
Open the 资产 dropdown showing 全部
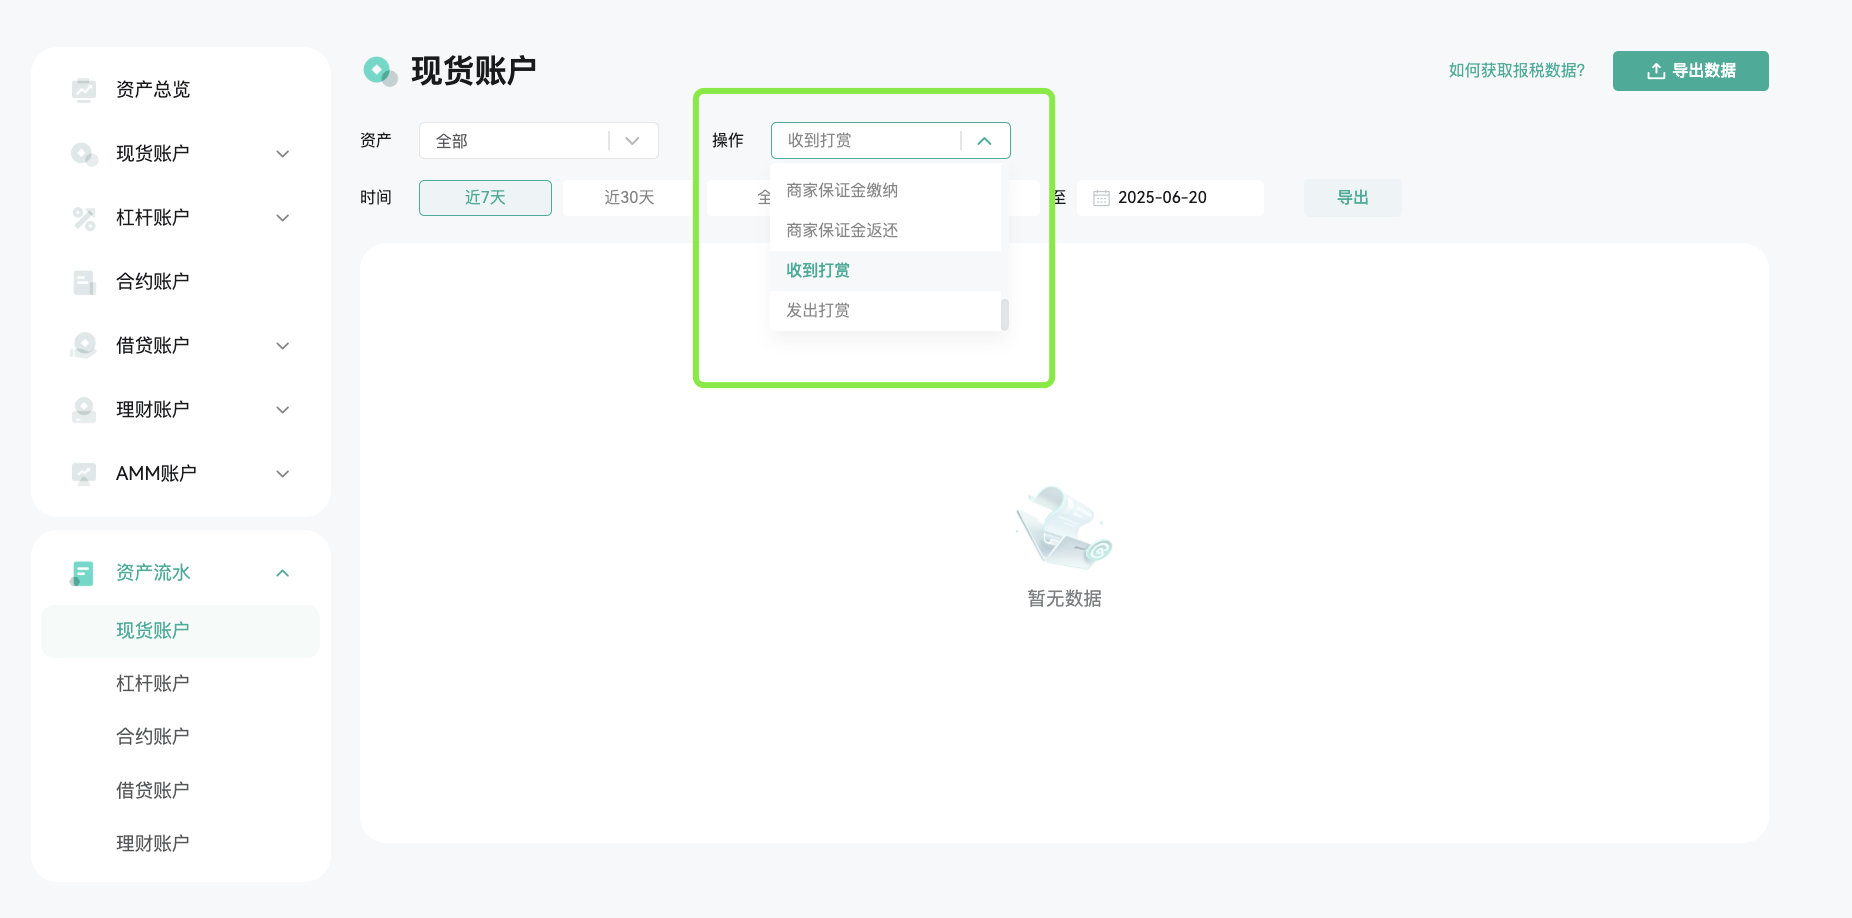coord(538,141)
